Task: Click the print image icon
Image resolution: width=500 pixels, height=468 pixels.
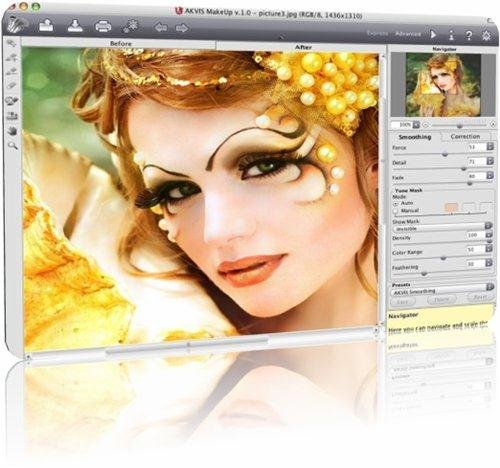Action: (x=103, y=26)
